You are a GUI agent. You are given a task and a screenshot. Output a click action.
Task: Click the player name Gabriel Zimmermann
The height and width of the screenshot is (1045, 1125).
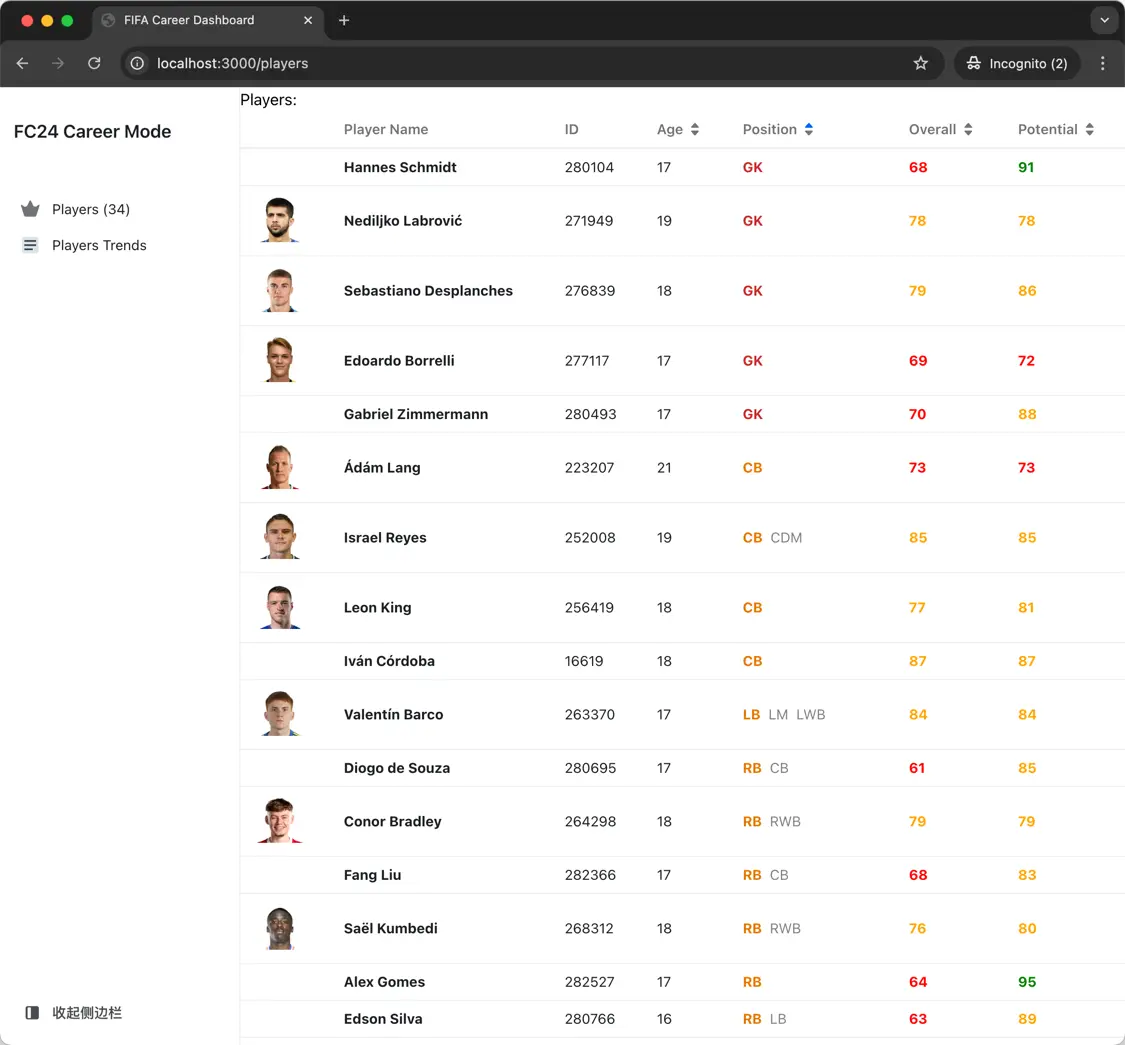[x=415, y=414]
